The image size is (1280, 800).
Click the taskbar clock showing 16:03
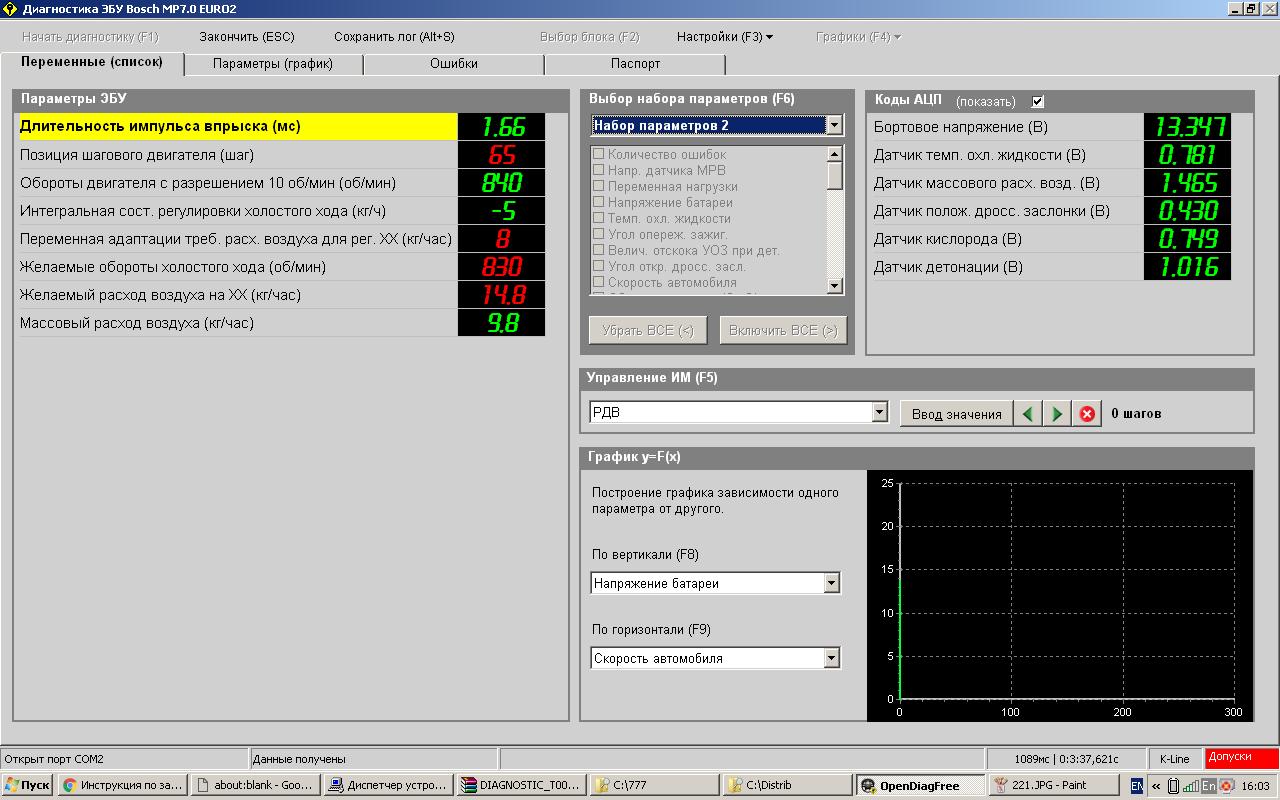click(x=1255, y=786)
